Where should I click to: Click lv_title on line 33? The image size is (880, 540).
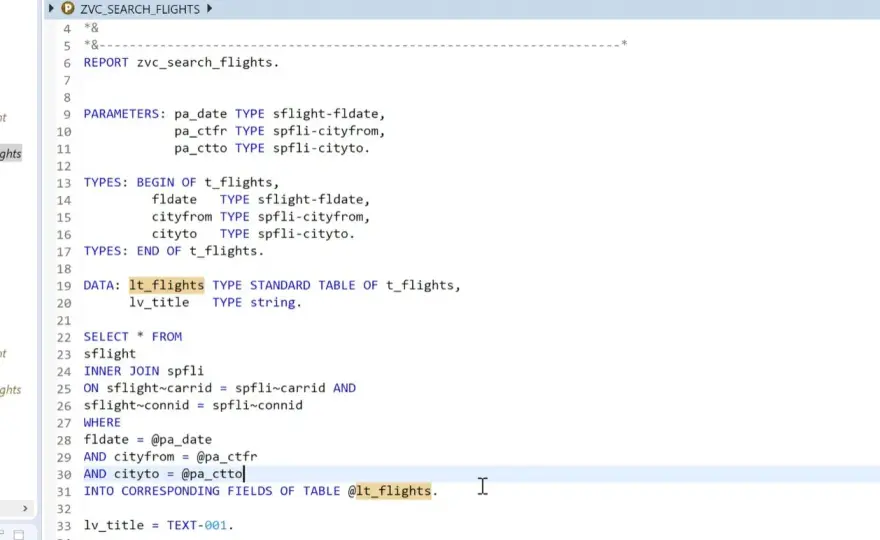[113, 525]
